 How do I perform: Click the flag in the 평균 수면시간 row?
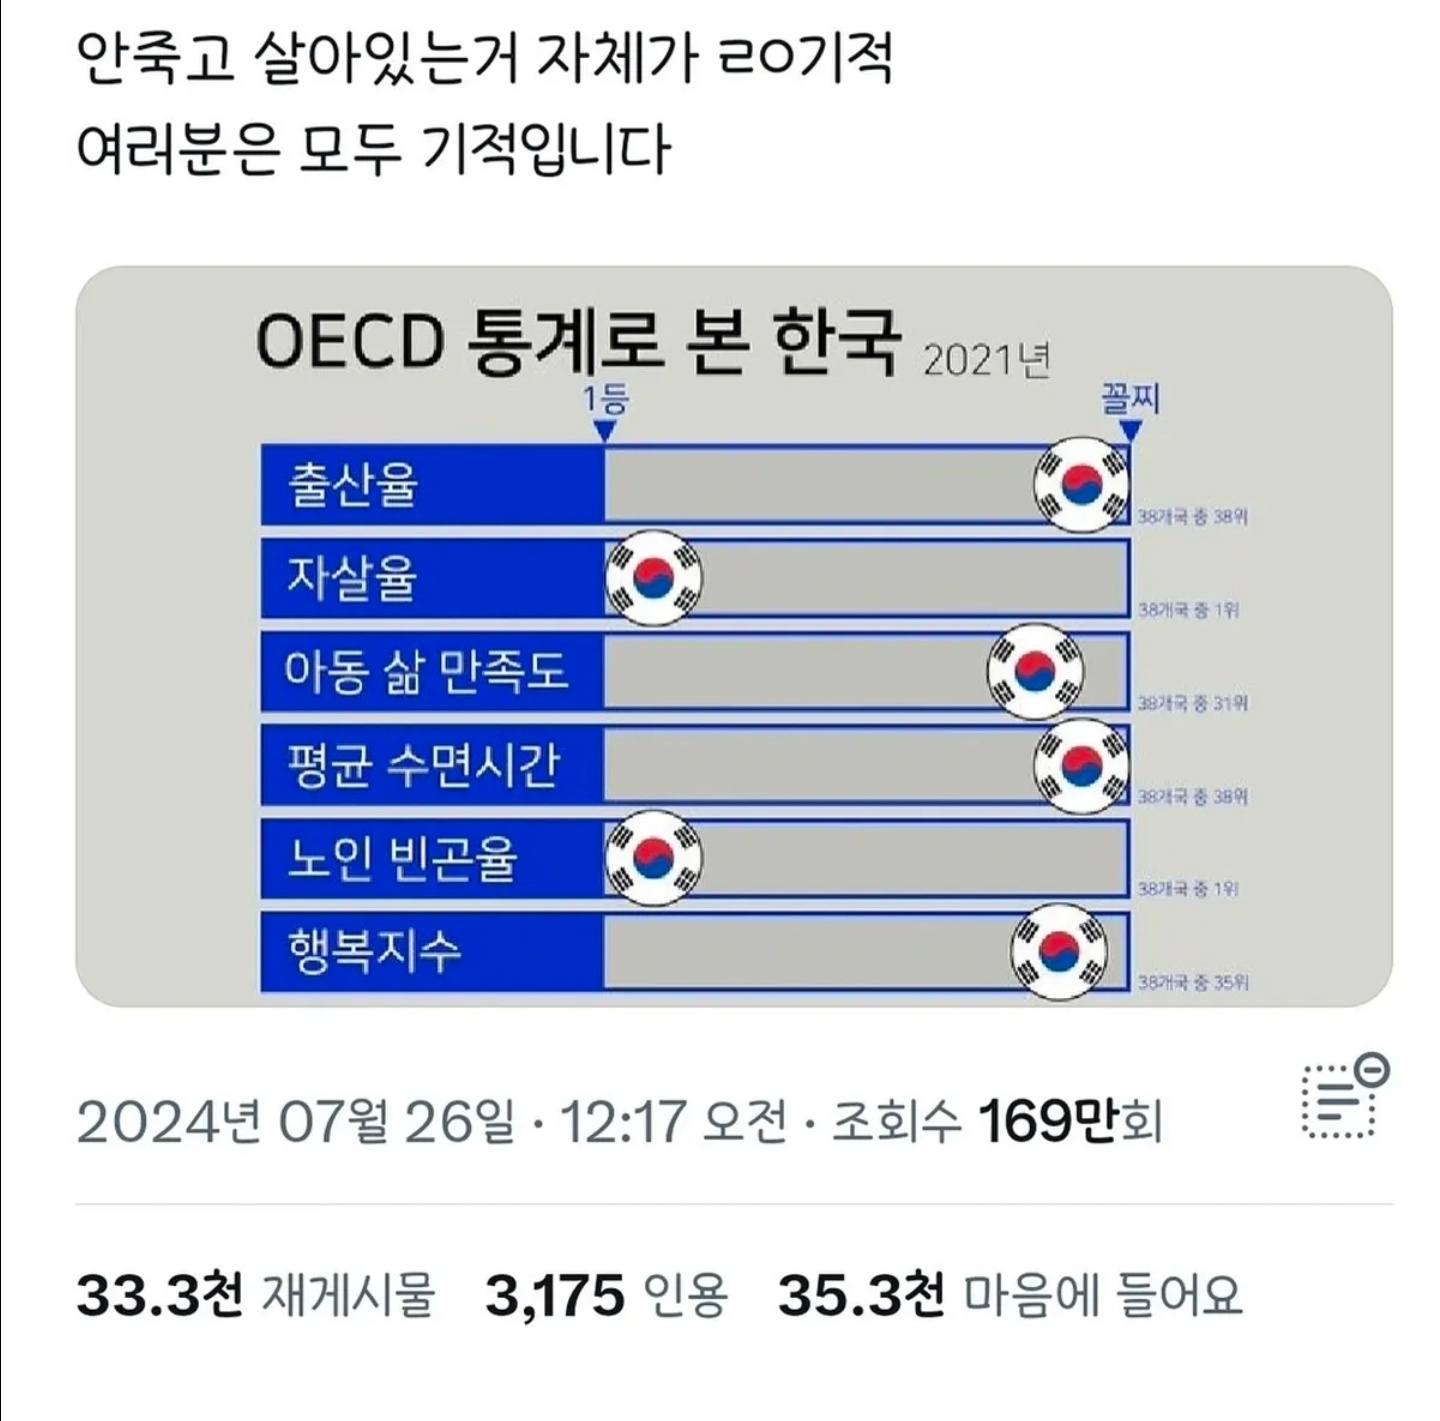pyautogui.click(x=1081, y=765)
